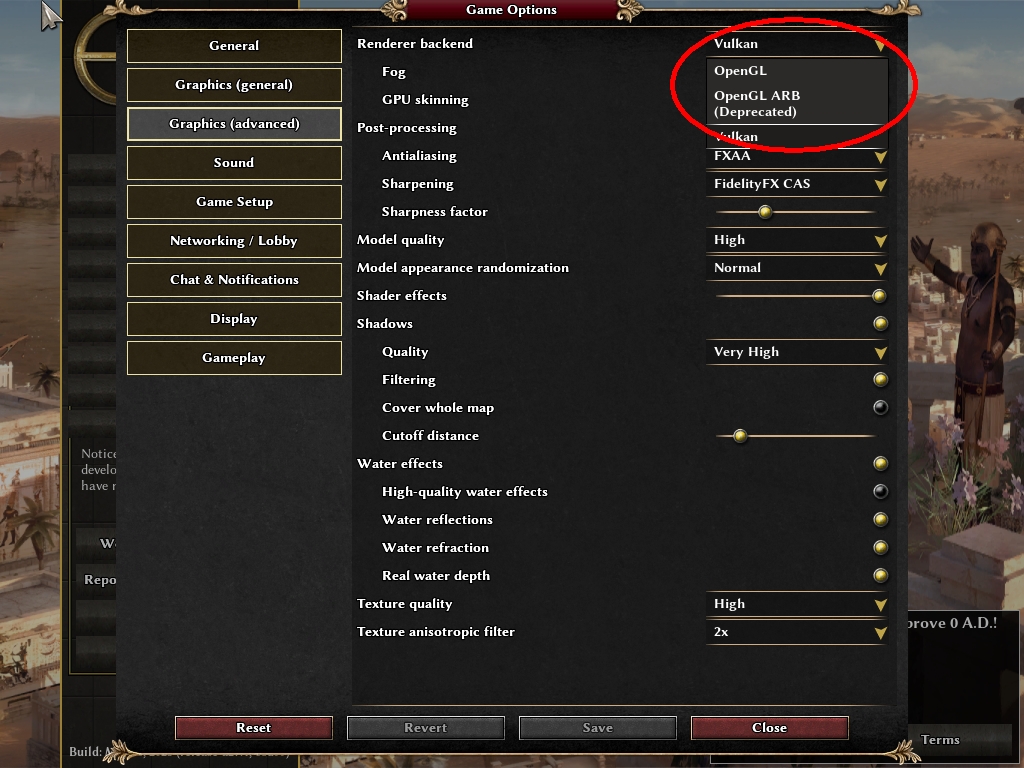Disable the Water reflections checkbox
This screenshot has width=1024, height=768.
point(880,520)
